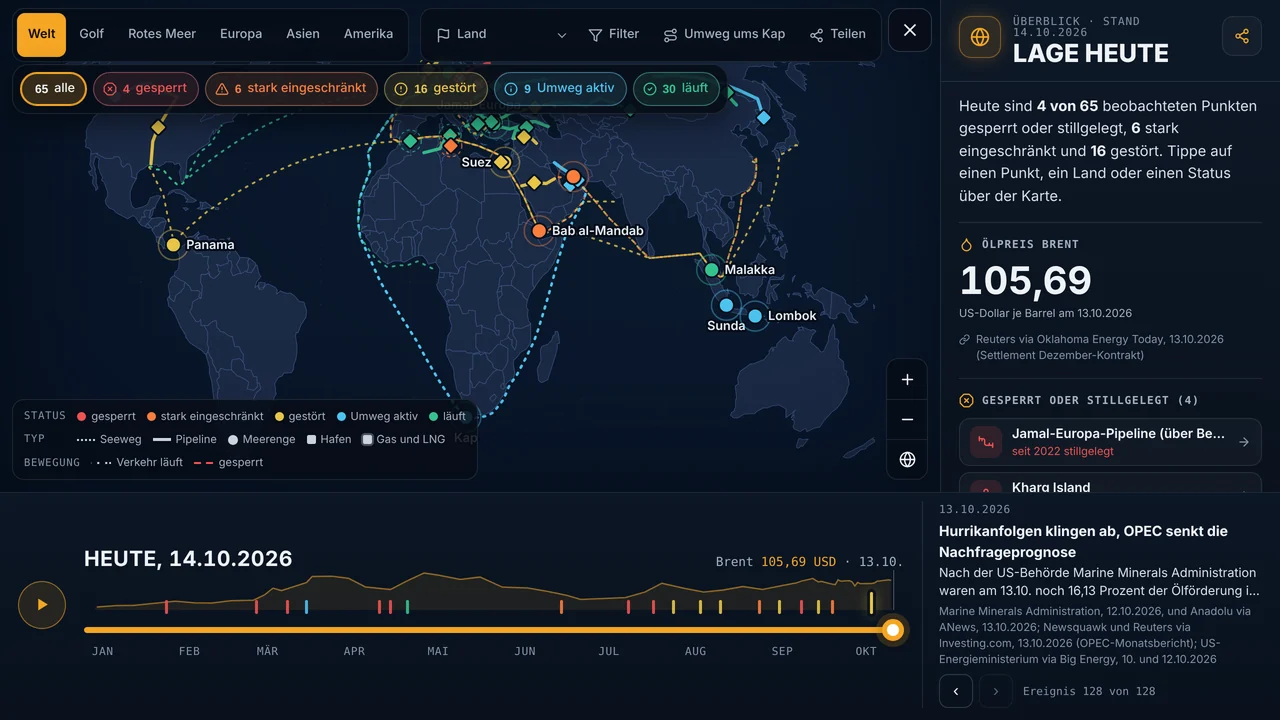Open Jamal-Europa-Pipeline entry arrow
The width and height of the screenshot is (1280, 720).
click(1244, 442)
